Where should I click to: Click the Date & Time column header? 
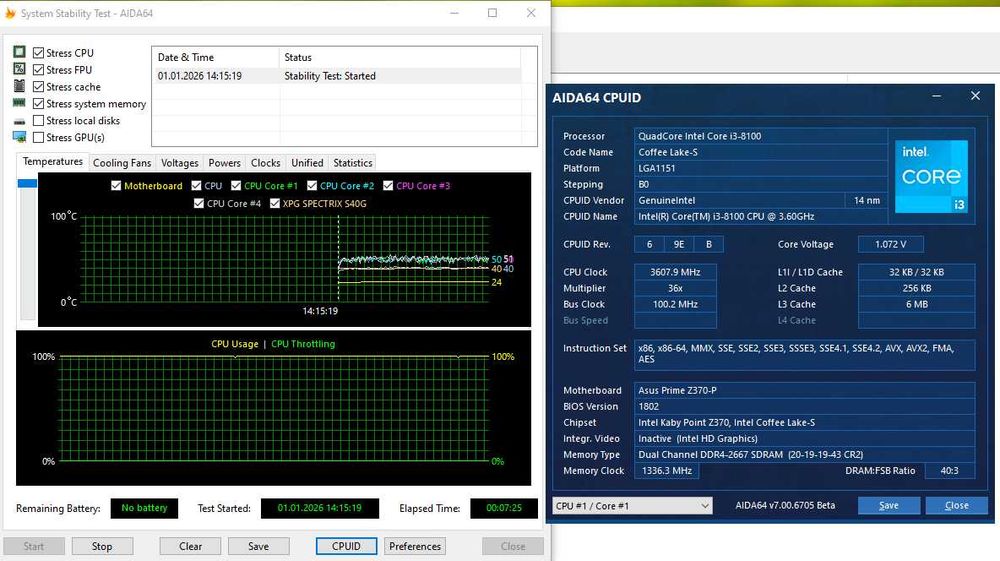click(x=216, y=57)
